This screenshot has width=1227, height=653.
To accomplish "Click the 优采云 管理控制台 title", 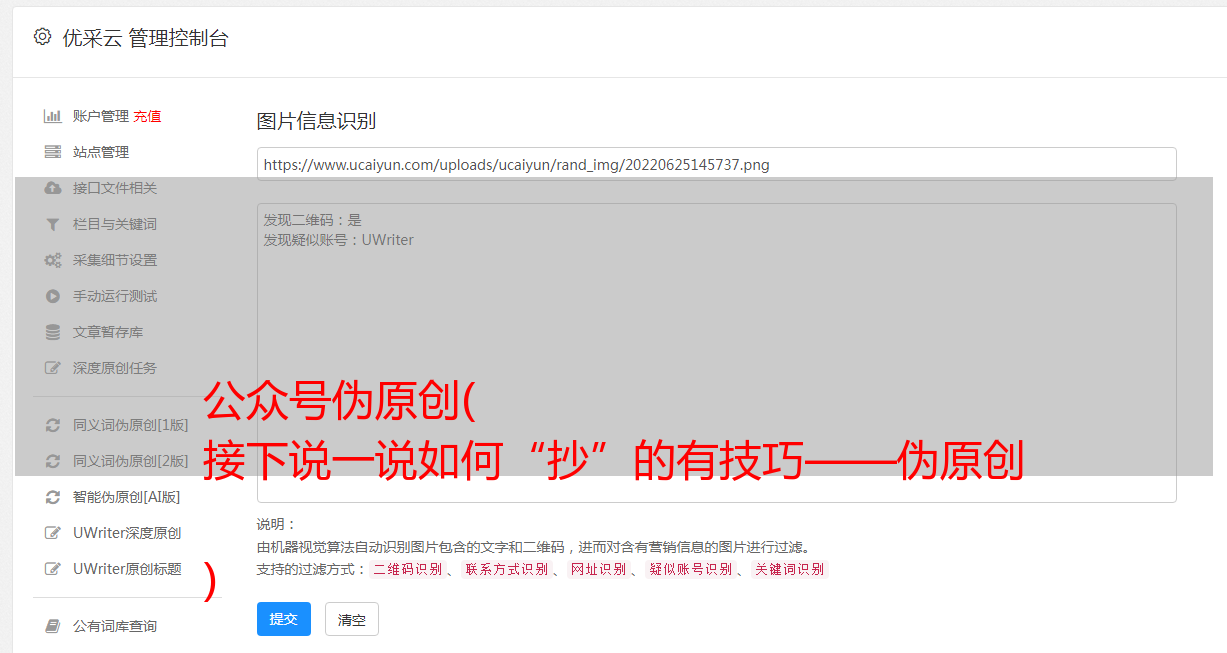I will [145, 38].
